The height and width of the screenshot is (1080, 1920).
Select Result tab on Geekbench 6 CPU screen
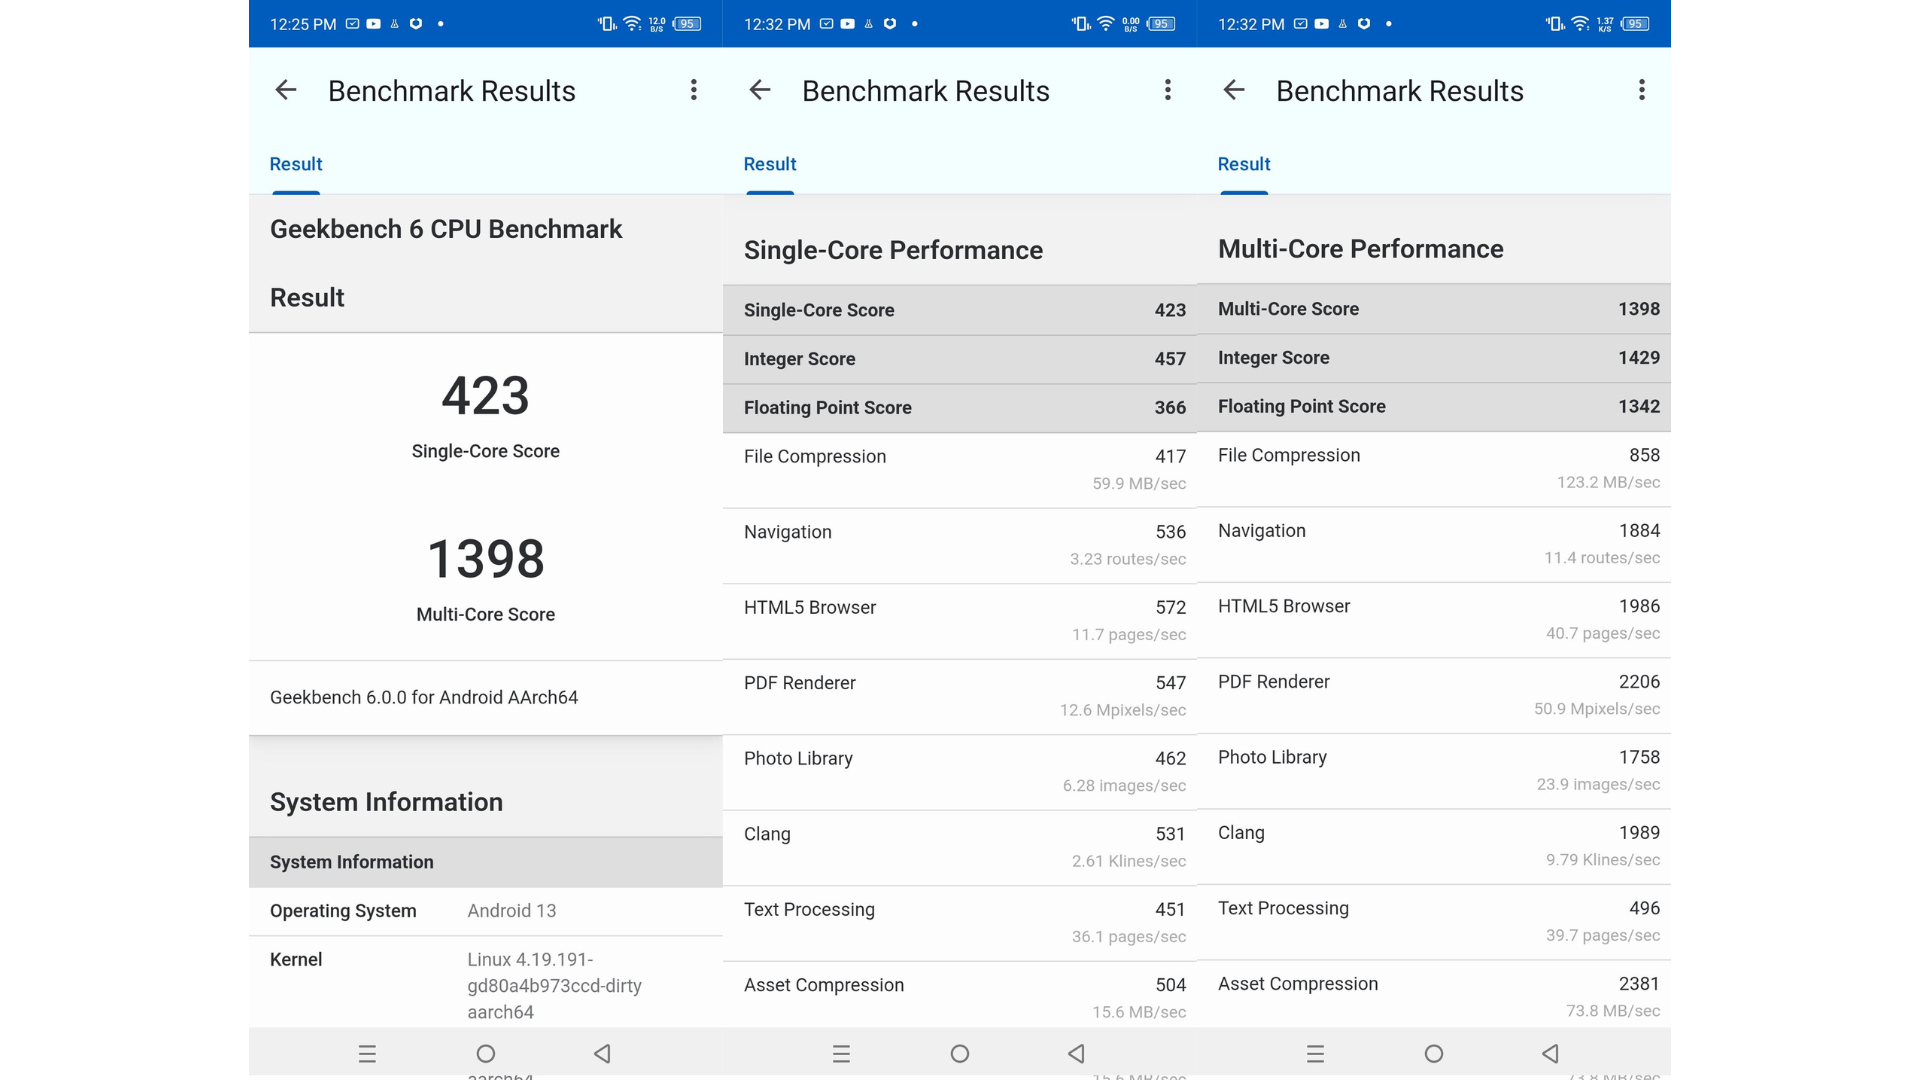[x=296, y=164]
